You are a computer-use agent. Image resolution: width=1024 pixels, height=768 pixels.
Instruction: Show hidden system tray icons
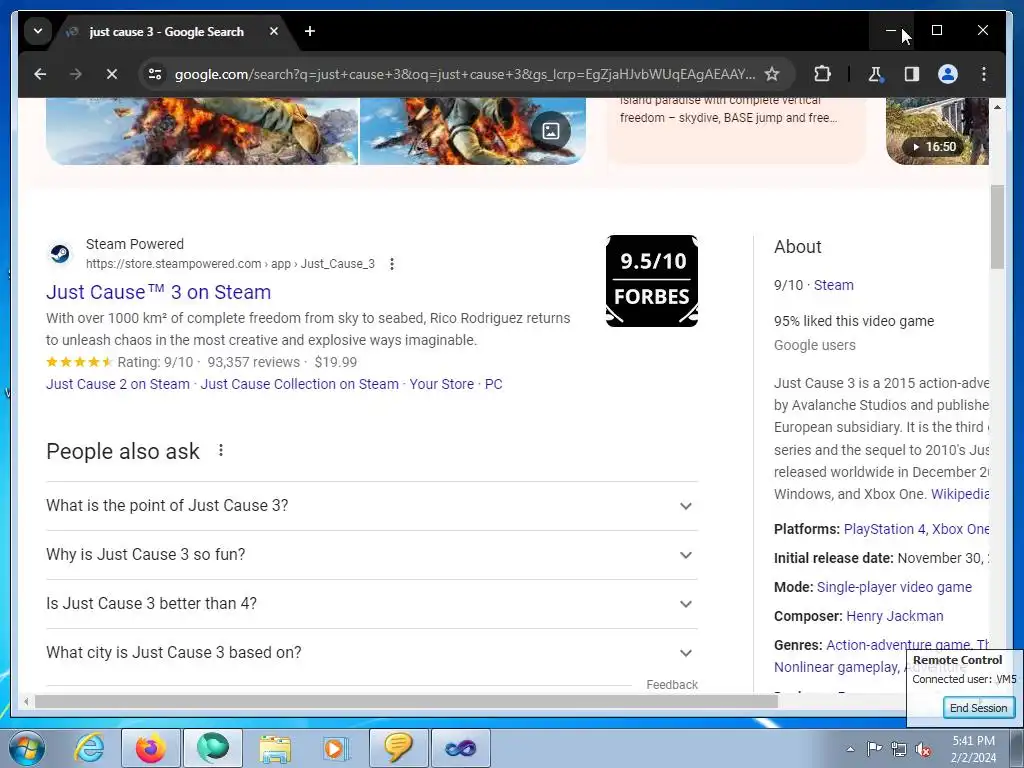[850, 749]
